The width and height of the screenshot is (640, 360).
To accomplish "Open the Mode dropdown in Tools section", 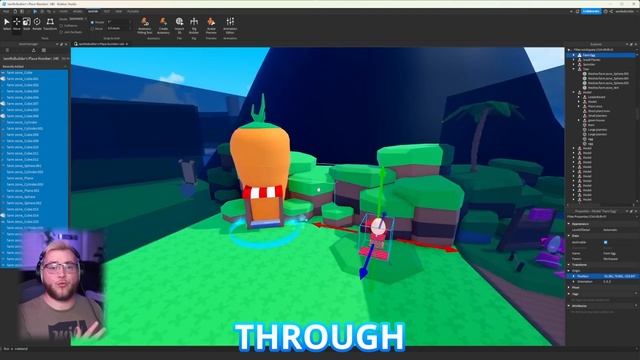I will pyautogui.click(x=78, y=19).
